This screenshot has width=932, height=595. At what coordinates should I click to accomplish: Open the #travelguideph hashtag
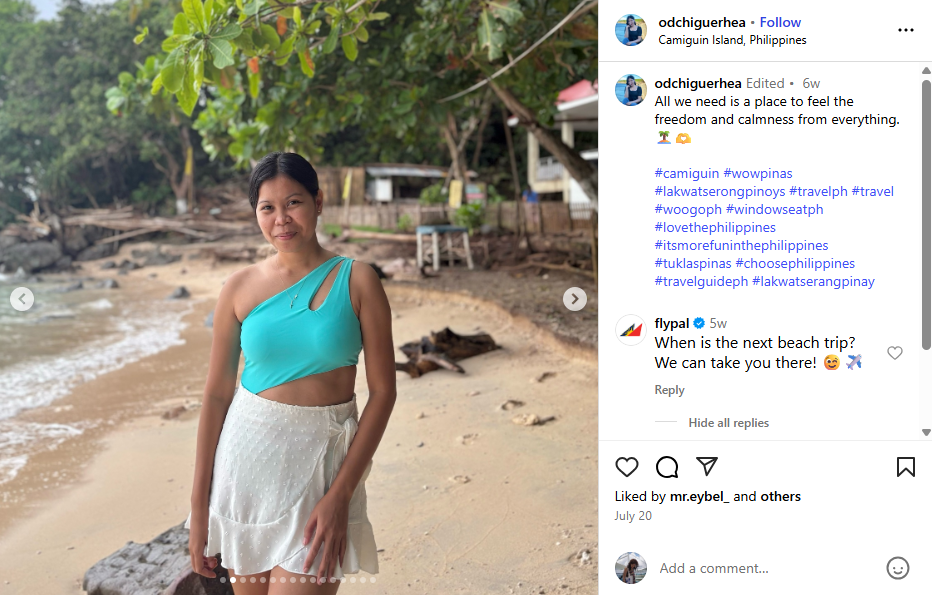coord(701,281)
